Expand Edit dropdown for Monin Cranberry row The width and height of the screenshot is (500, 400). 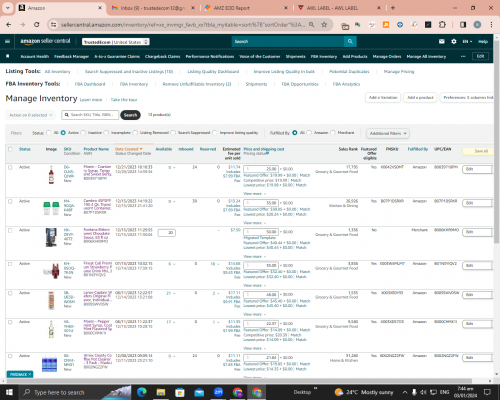pos(492,169)
